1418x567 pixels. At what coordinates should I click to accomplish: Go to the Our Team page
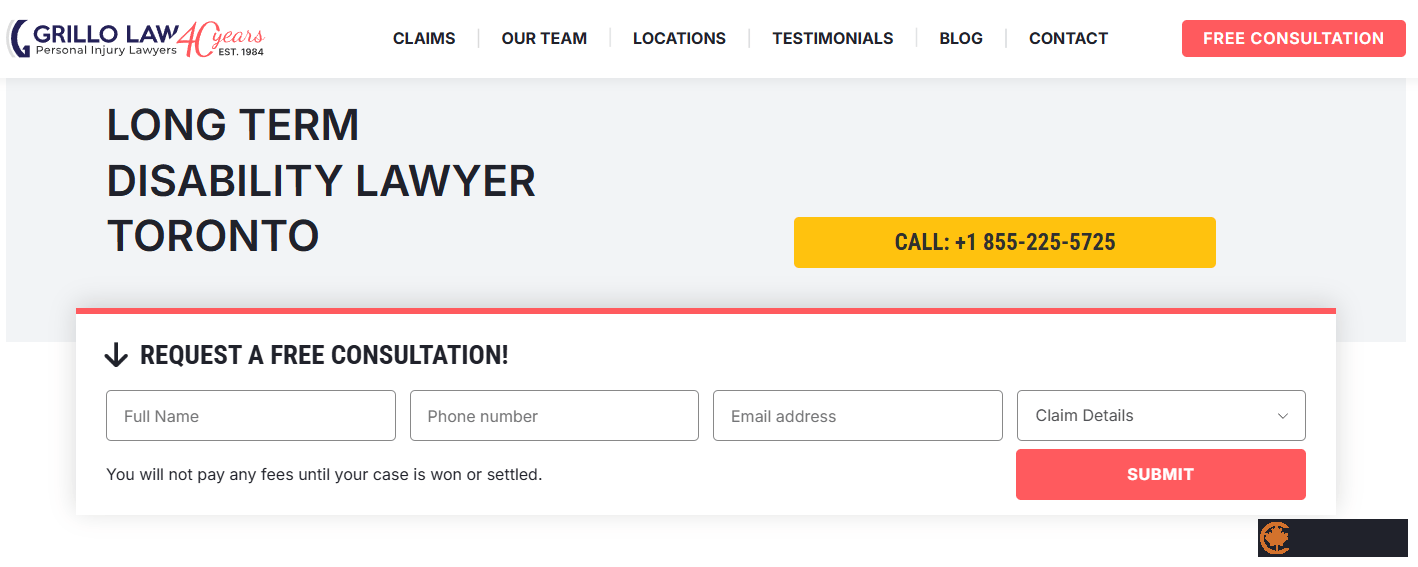(x=544, y=38)
